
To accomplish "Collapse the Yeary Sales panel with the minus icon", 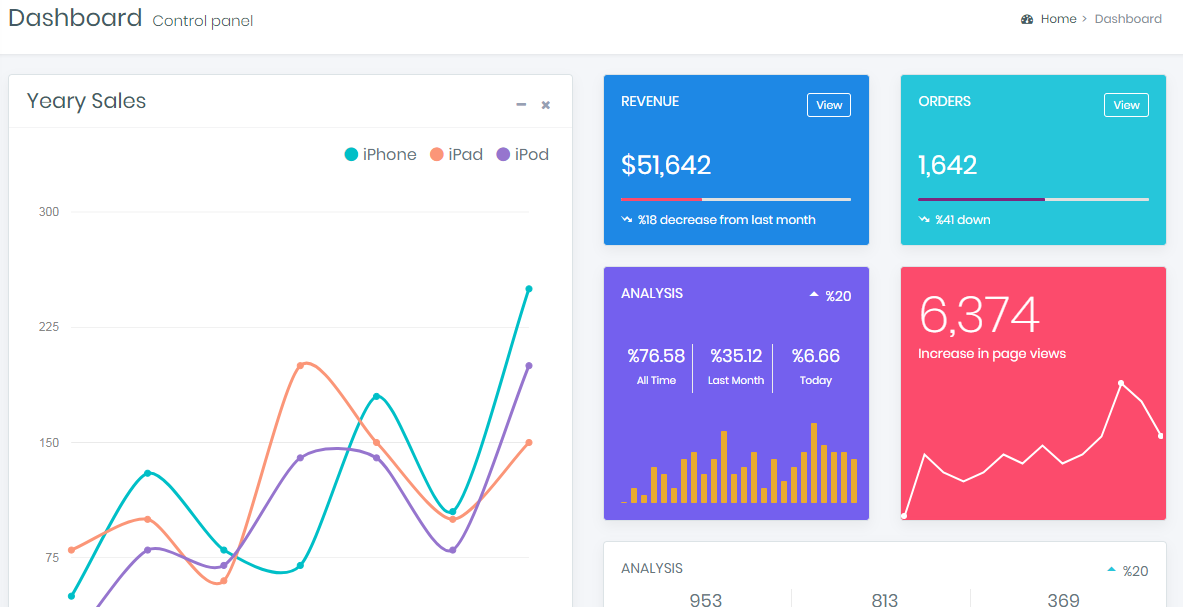I will pos(520,104).
